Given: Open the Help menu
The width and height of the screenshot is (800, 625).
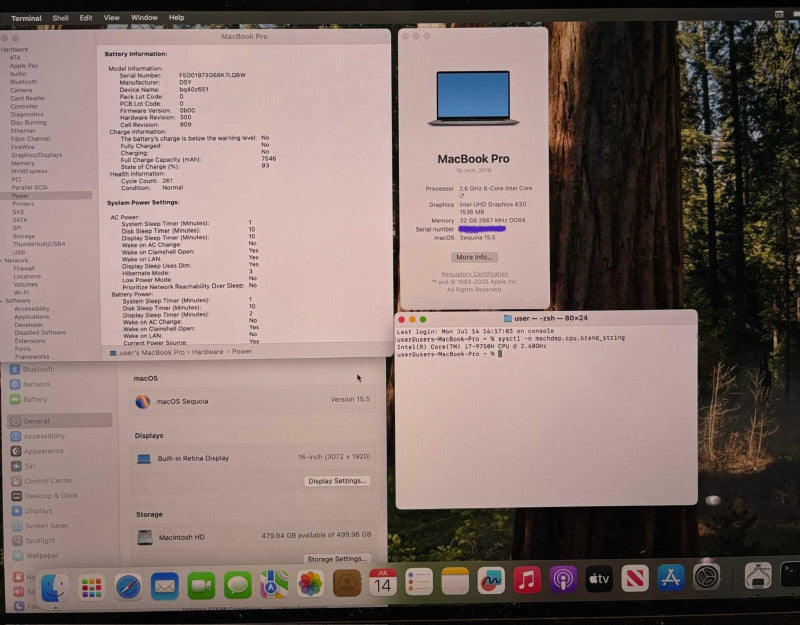Looking at the screenshot, I should click(177, 17).
